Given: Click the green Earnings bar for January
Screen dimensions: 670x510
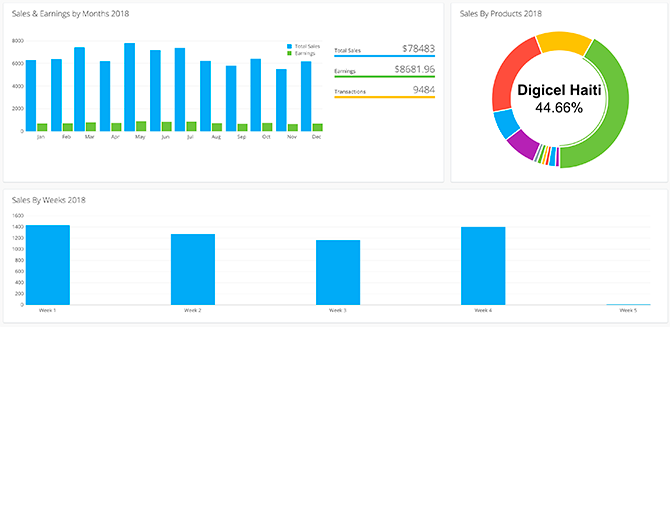Looking at the screenshot, I should coord(42,127).
